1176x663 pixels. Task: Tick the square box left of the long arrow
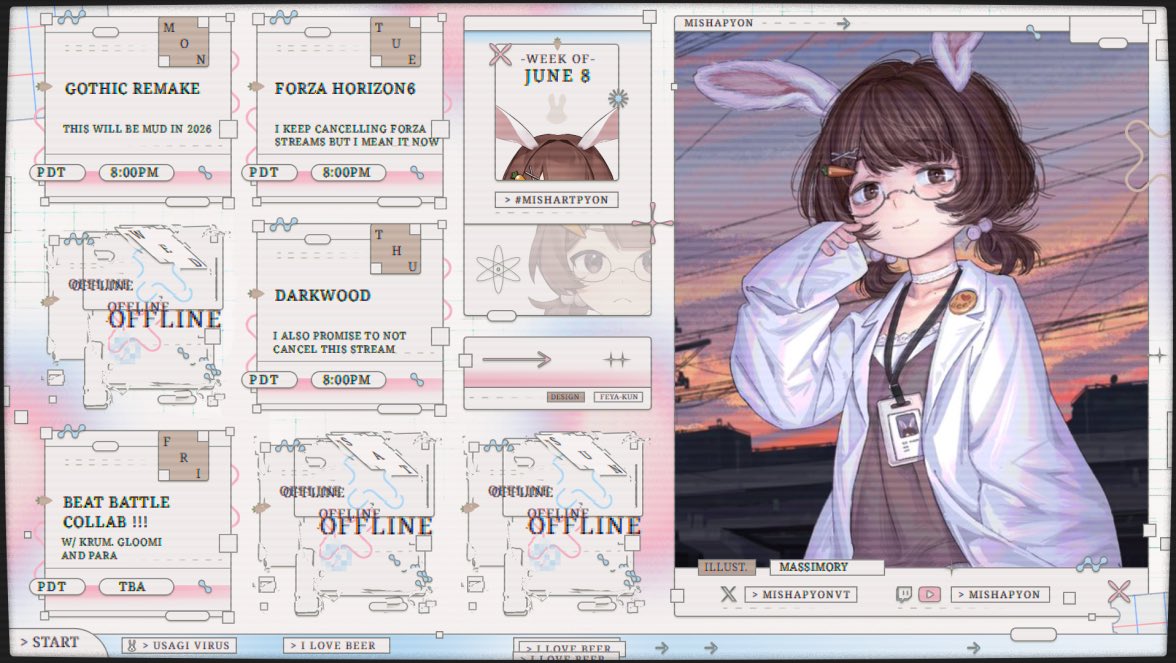click(x=466, y=361)
